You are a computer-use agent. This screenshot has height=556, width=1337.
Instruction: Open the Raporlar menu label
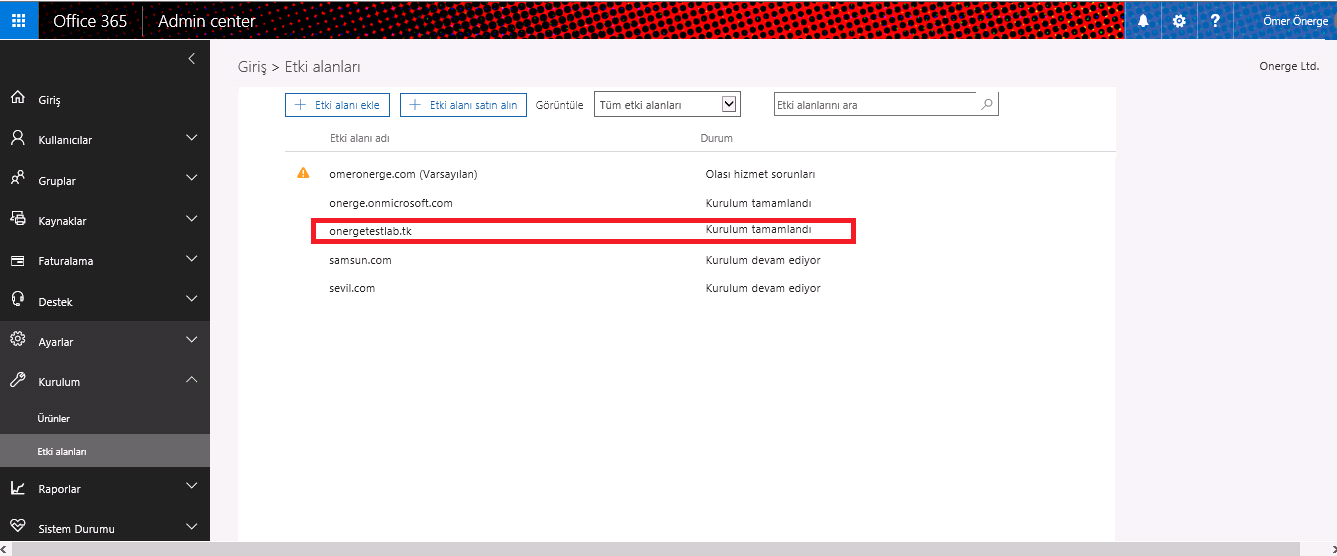click(x=59, y=489)
